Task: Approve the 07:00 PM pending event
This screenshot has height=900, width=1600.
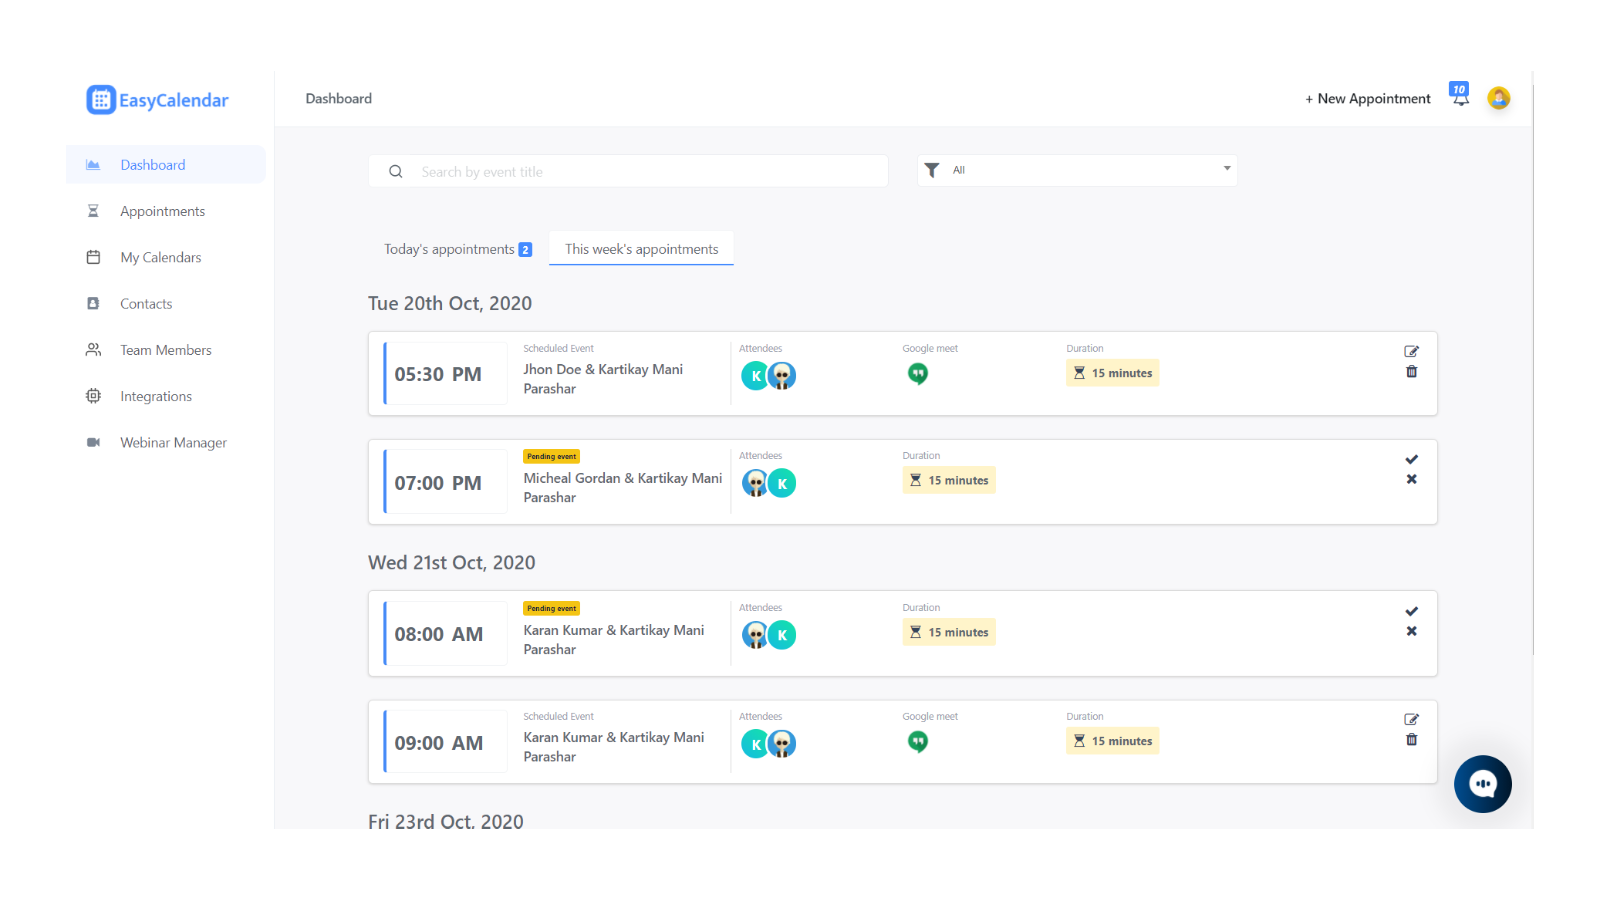Action: tap(1411, 459)
